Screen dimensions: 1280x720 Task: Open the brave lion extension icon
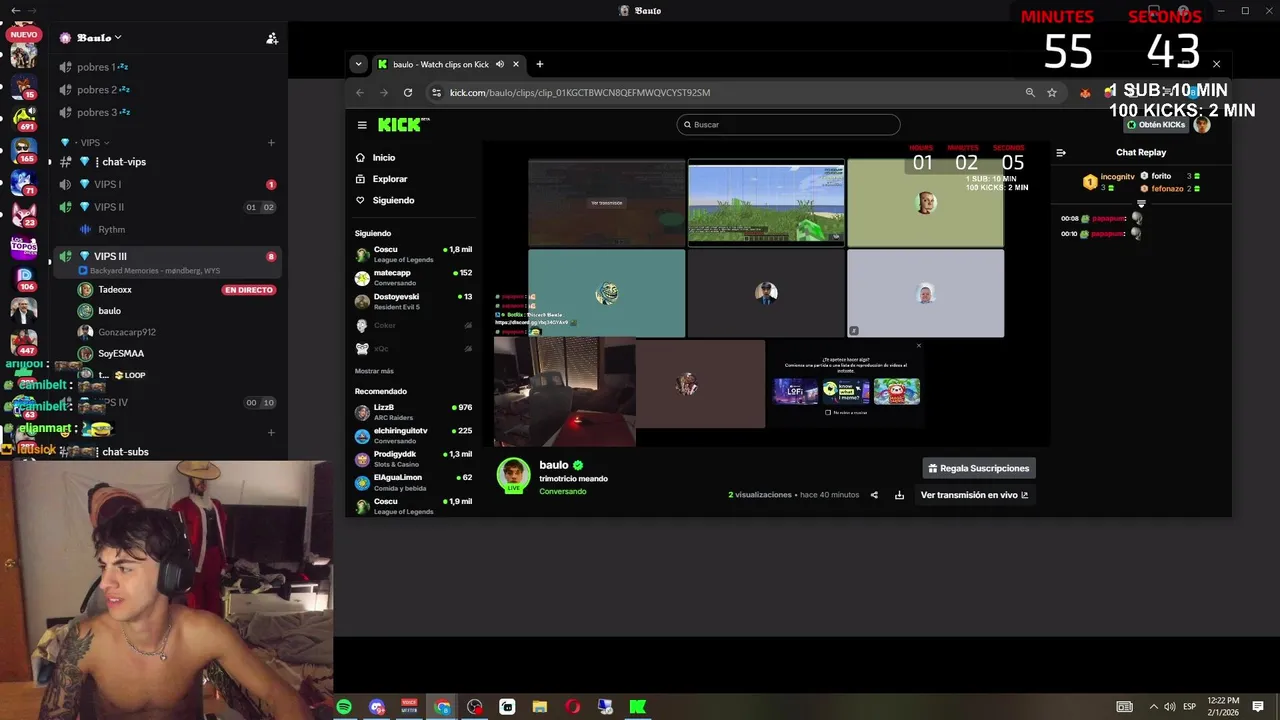tap(1085, 92)
